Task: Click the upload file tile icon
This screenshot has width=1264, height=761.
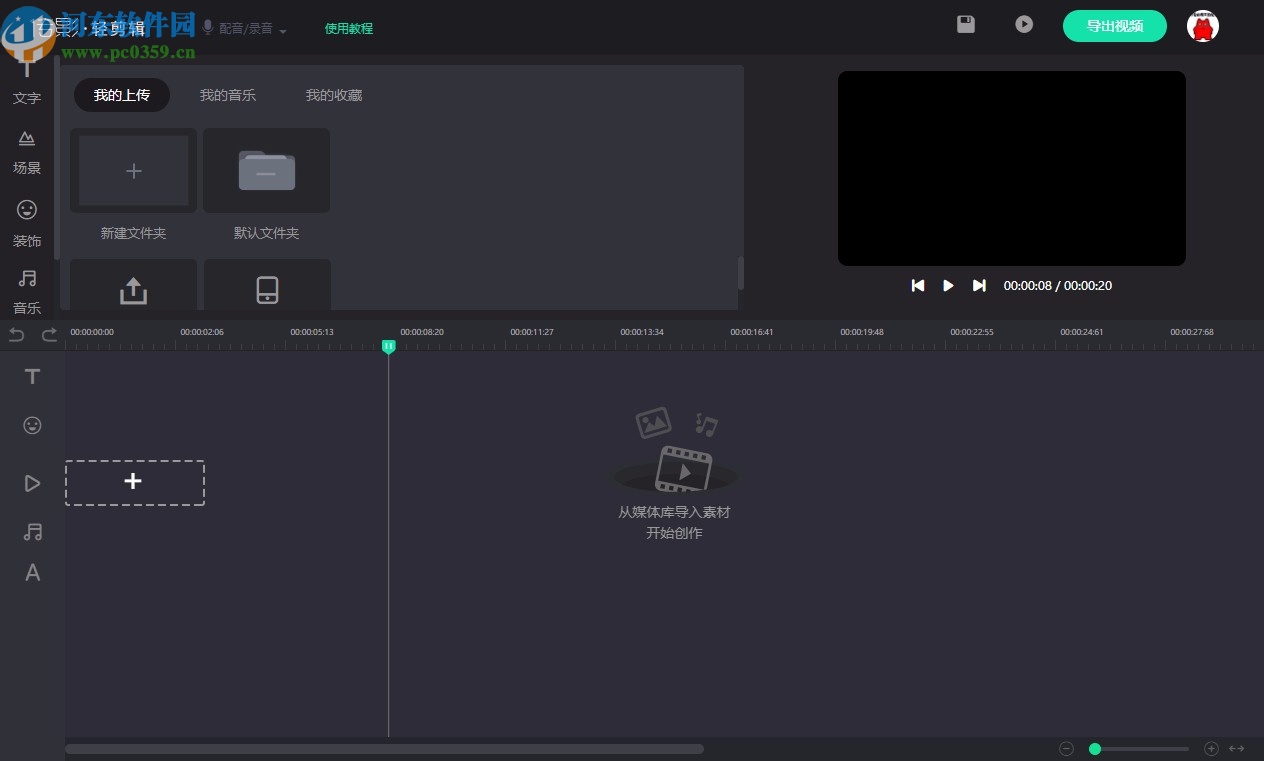Action: 133,289
